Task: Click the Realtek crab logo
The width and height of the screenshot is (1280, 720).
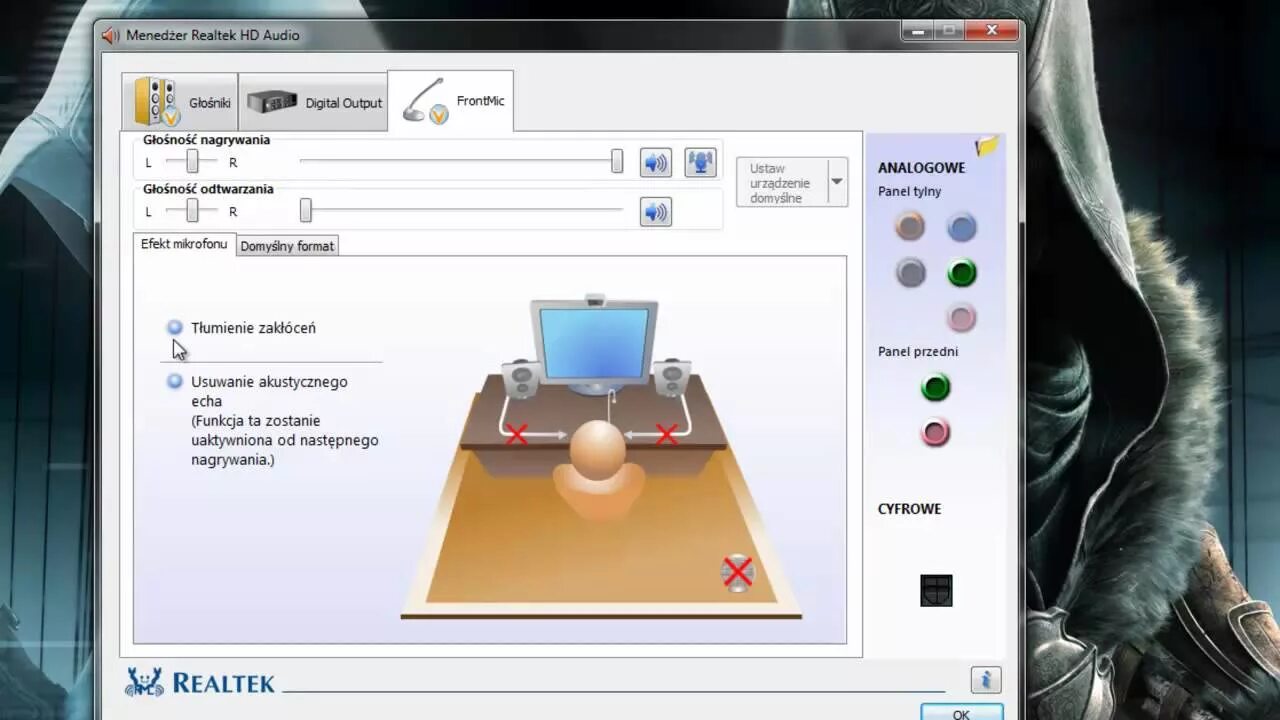Action: (144, 681)
